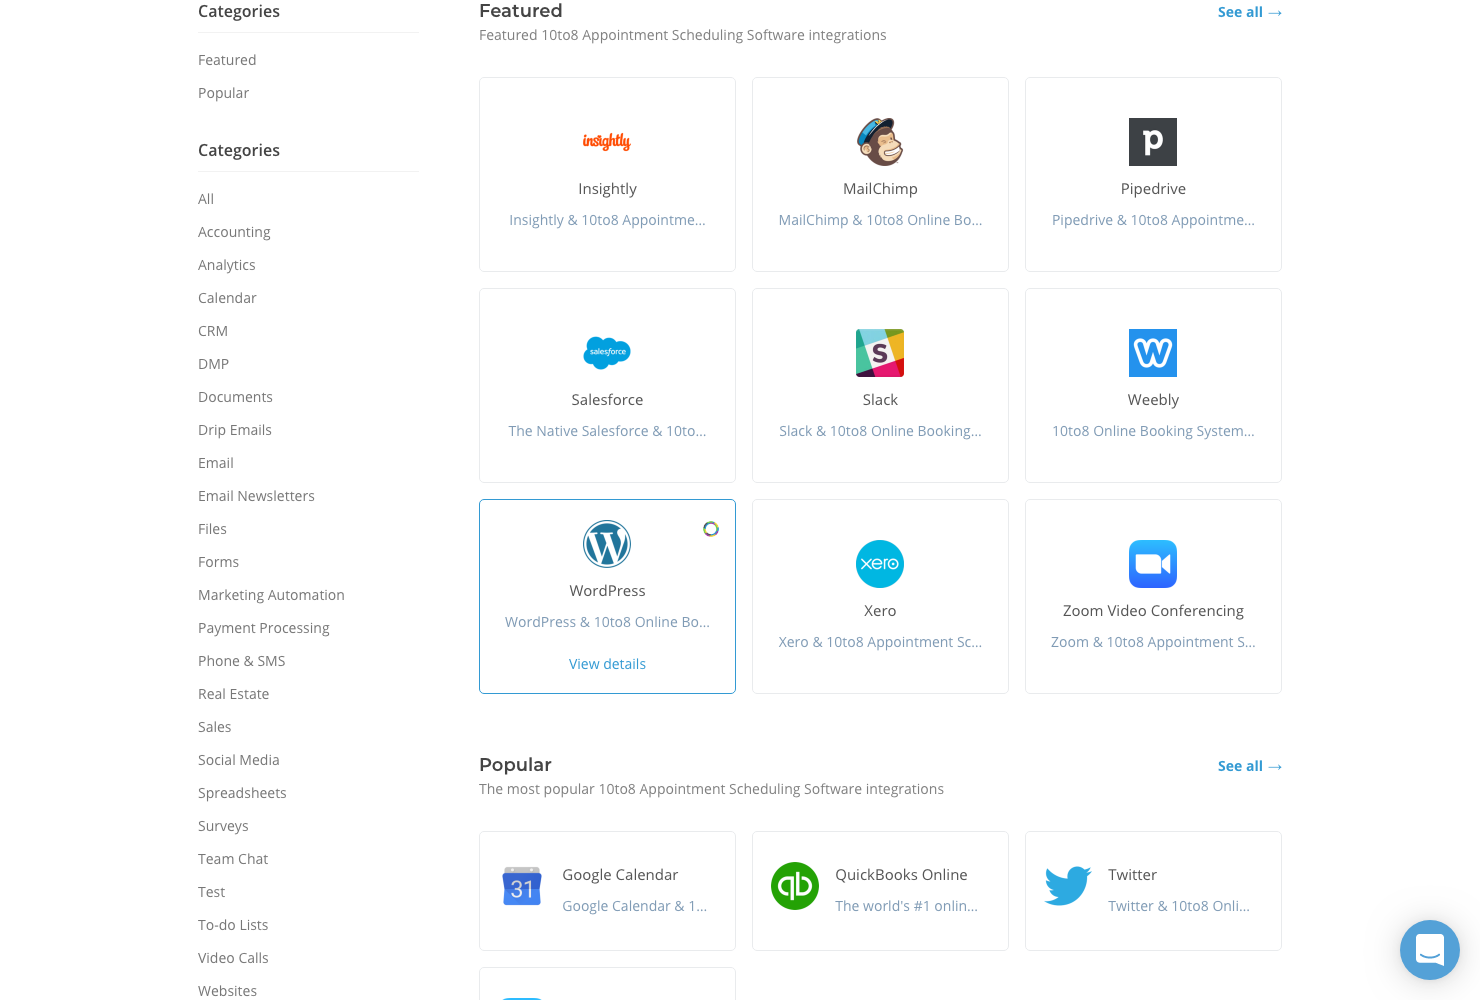This screenshot has height=1000, width=1480.
Task: Go to Phone & SMS category
Action: pos(241,661)
